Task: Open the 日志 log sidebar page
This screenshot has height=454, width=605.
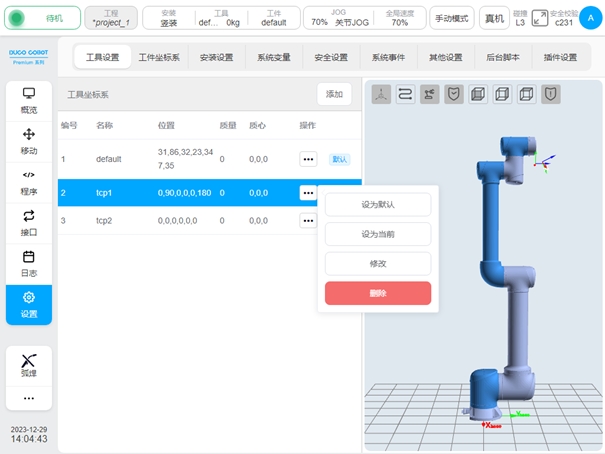Action: 29,264
